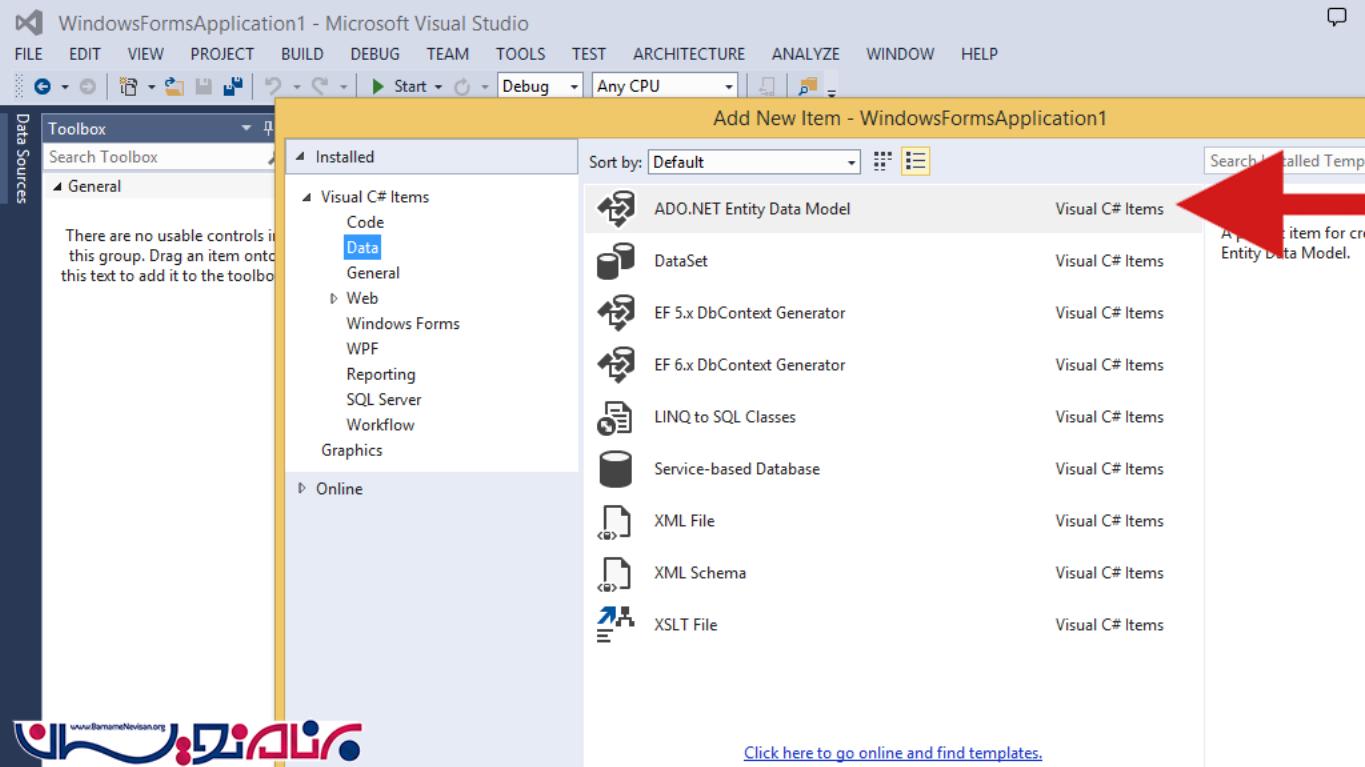Viewport: 1365px width, 767px height.
Task: Click the XML Schema template icon
Action: click(x=616, y=573)
